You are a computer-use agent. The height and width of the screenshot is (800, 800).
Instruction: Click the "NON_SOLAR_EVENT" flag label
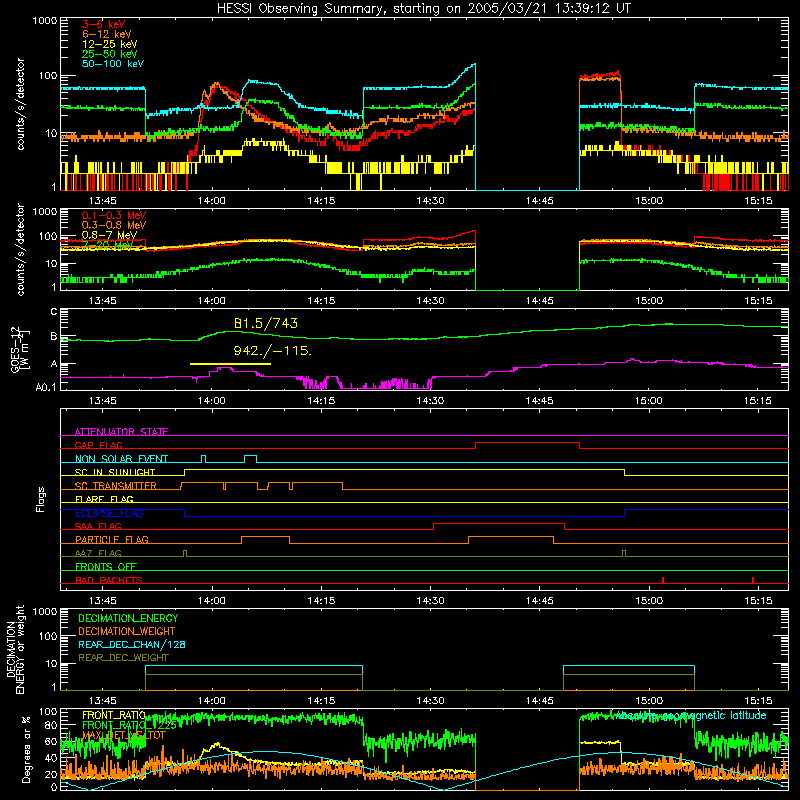coord(121,459)
